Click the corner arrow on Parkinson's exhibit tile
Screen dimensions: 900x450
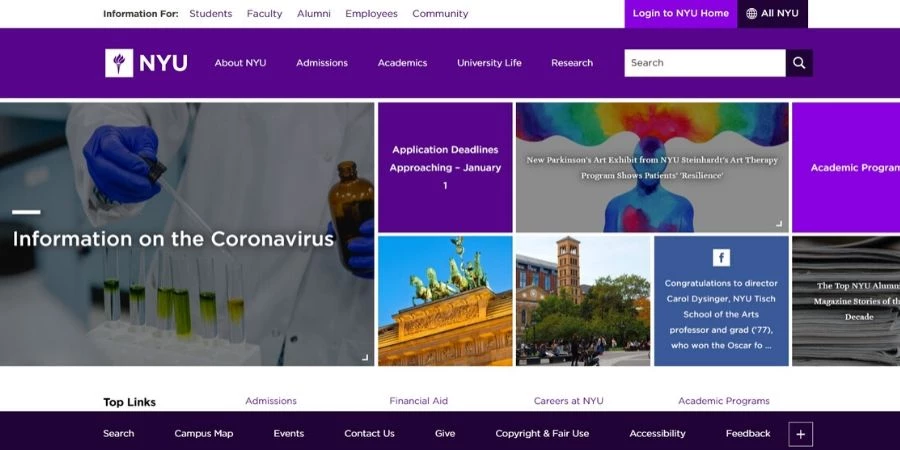(779, 224)
